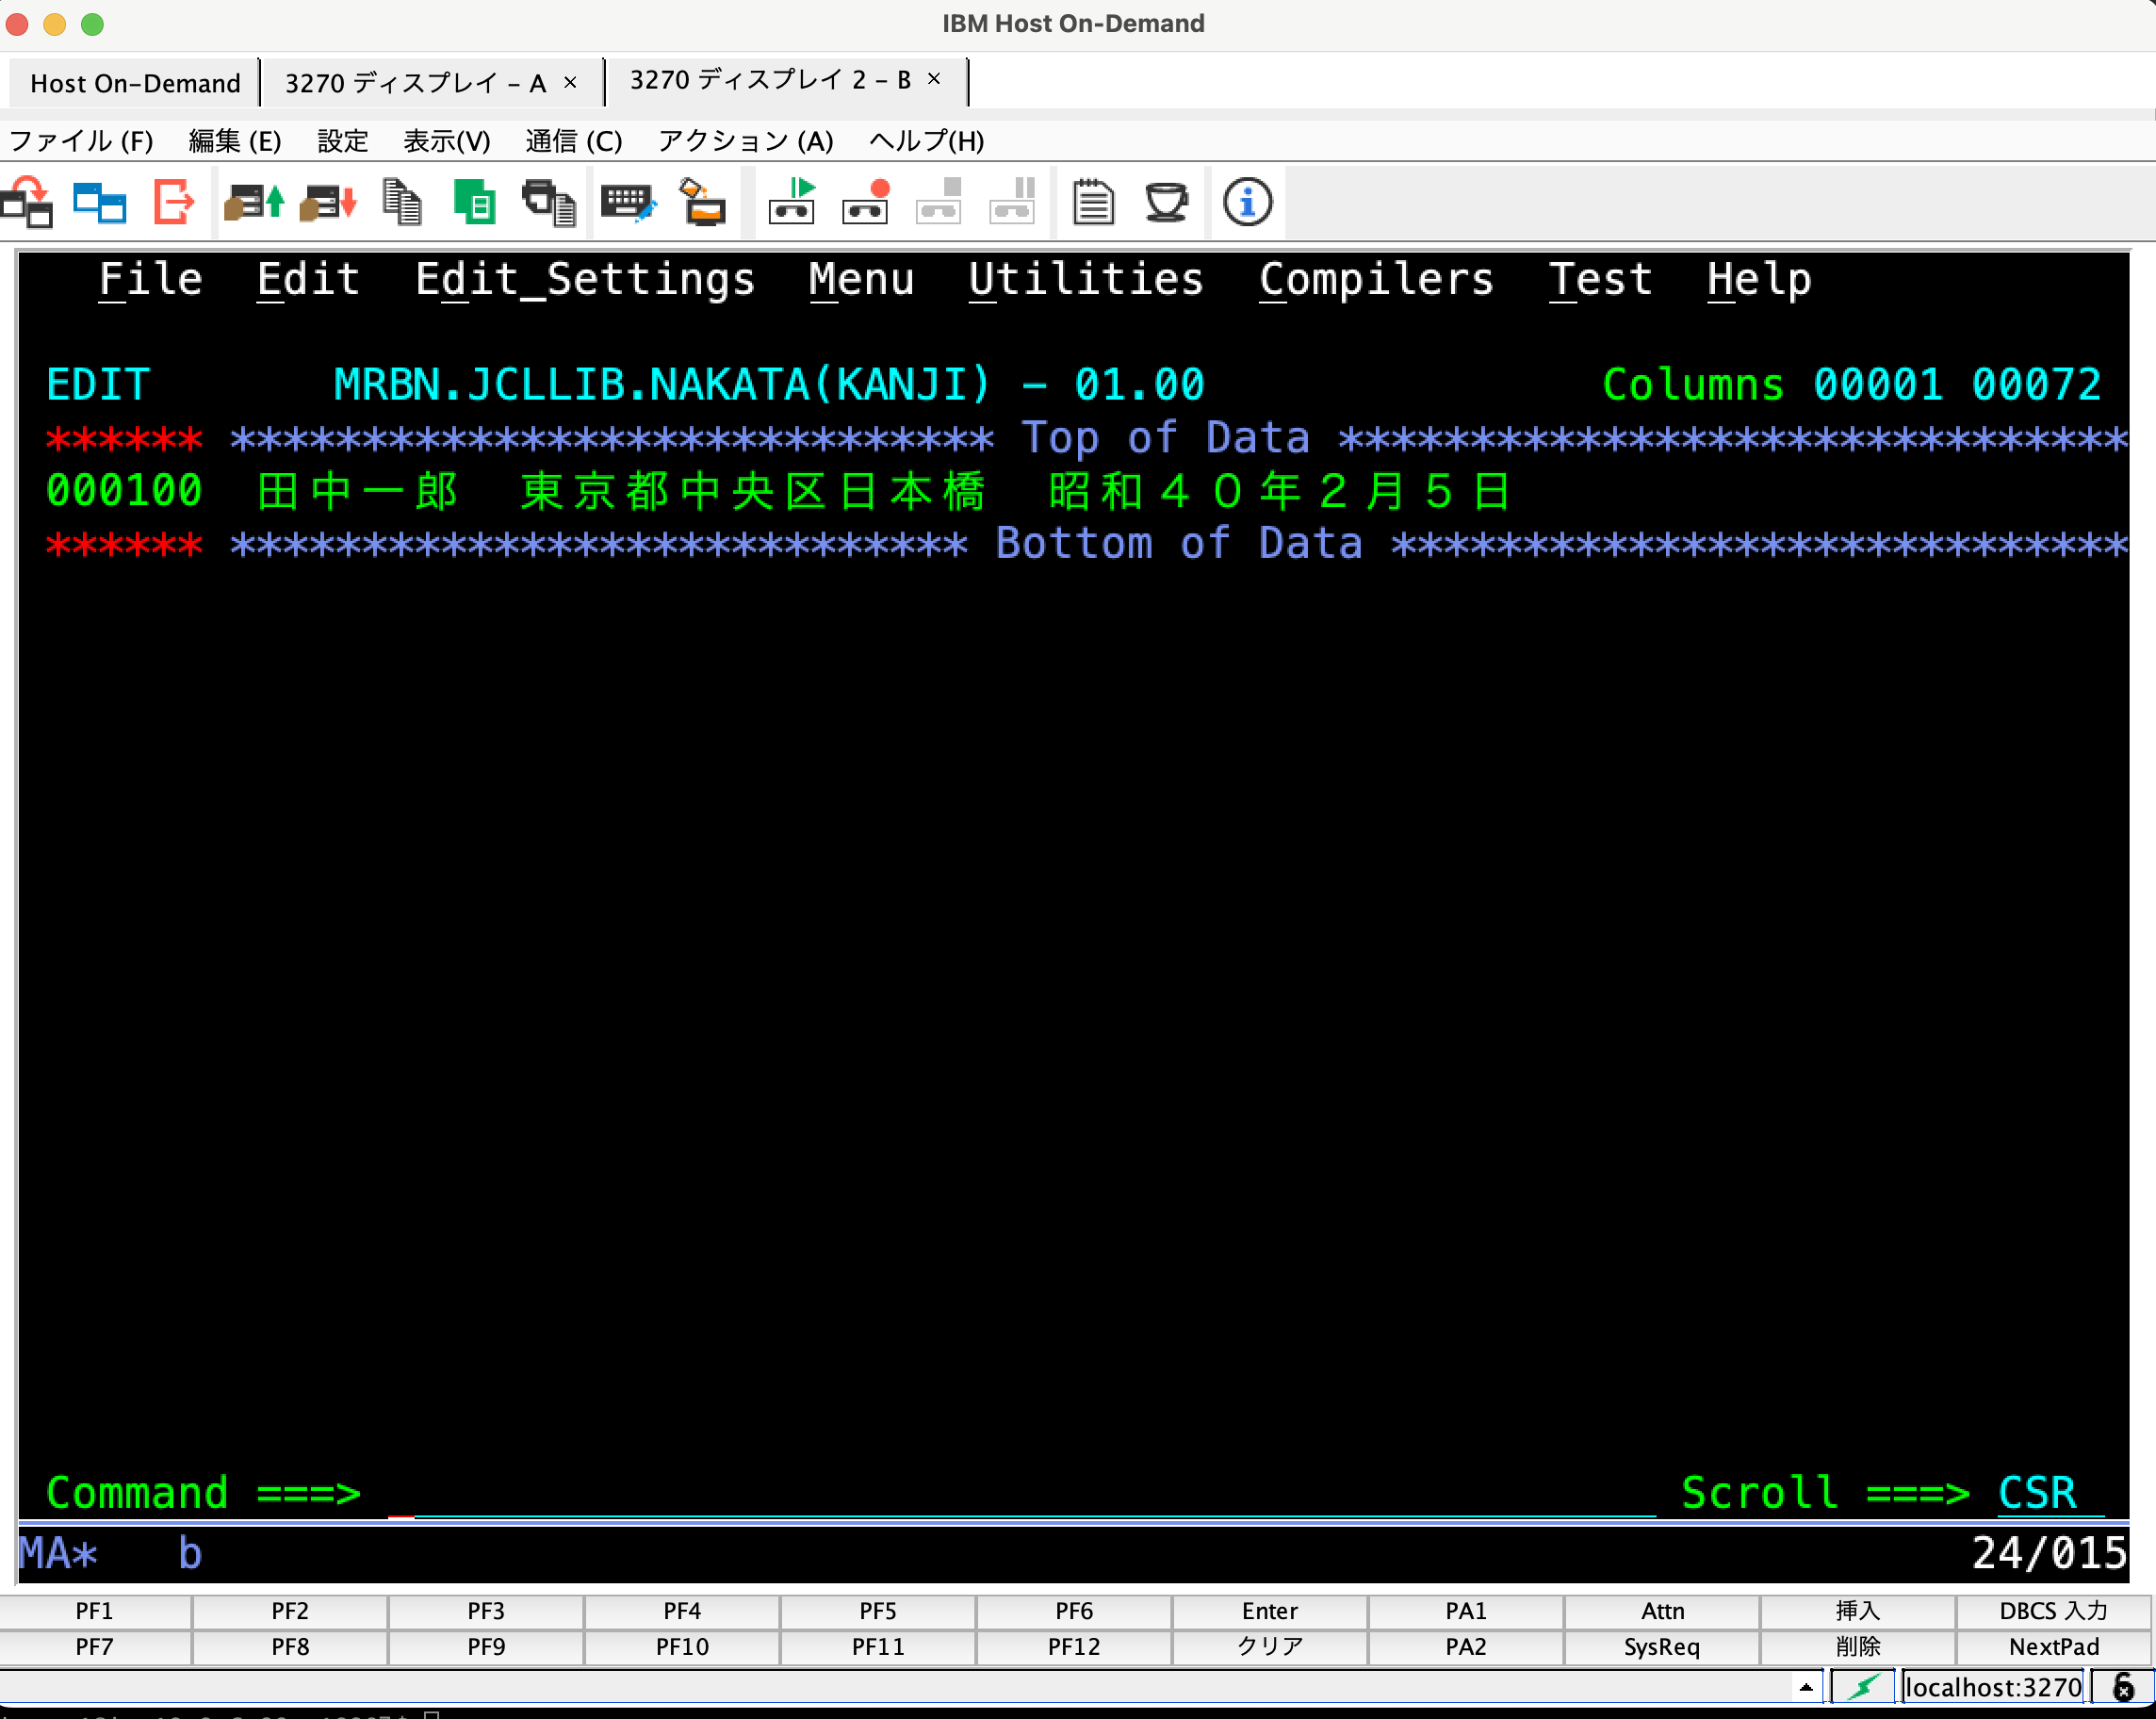Screen dimensions: 2156x1719
Task: Click the notepad log icon
Action: (1093, 203)
